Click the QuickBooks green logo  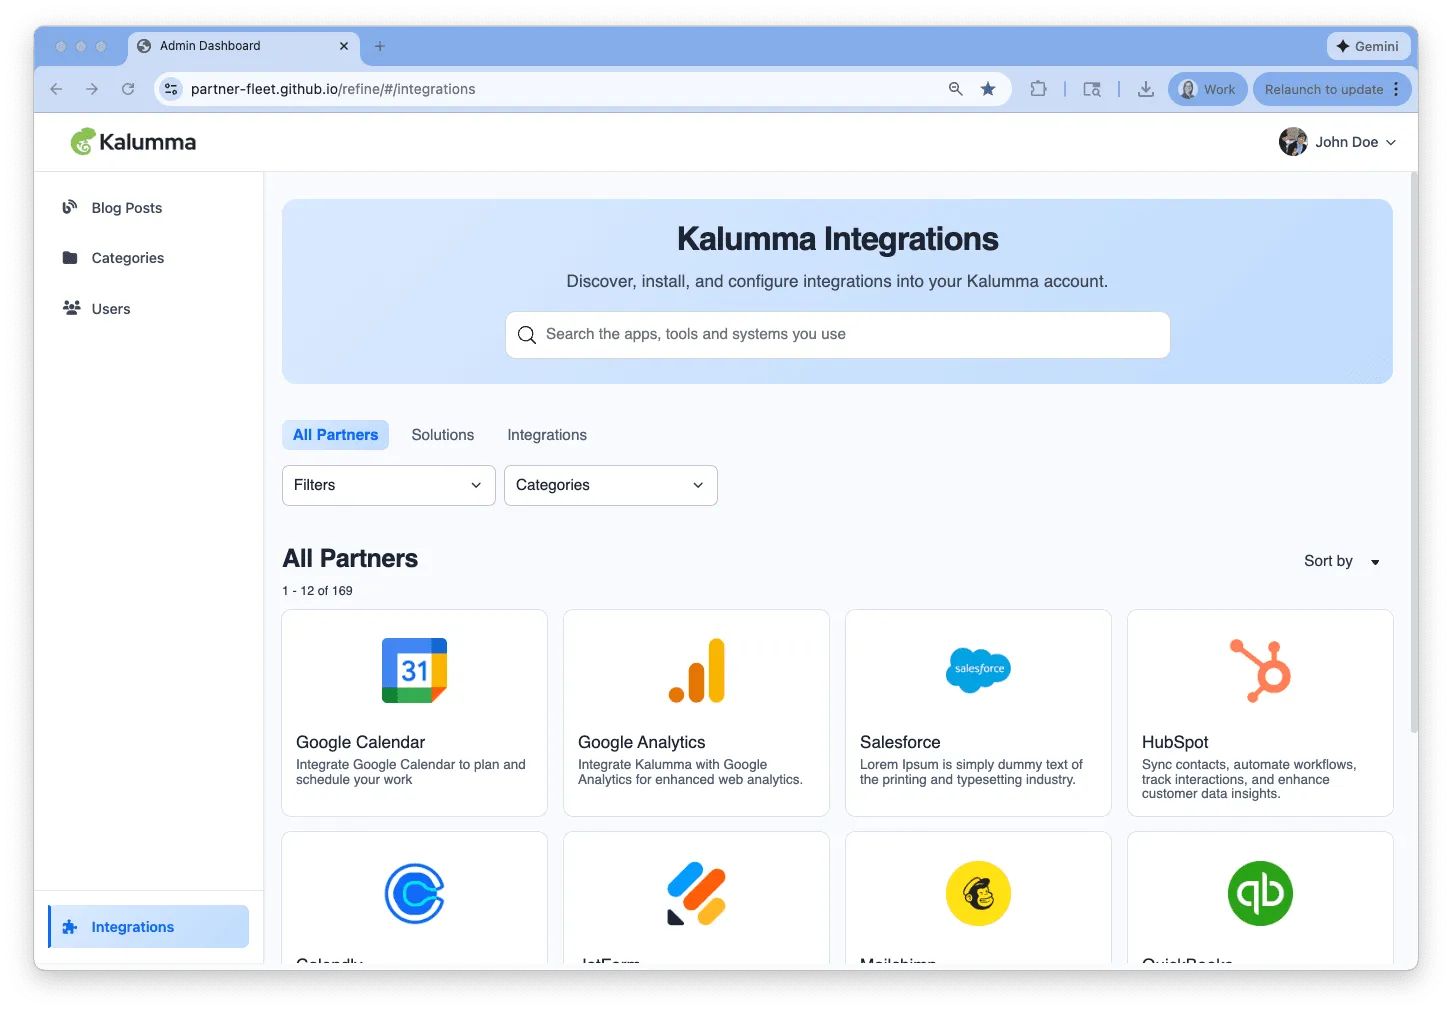coord(1260,893)
